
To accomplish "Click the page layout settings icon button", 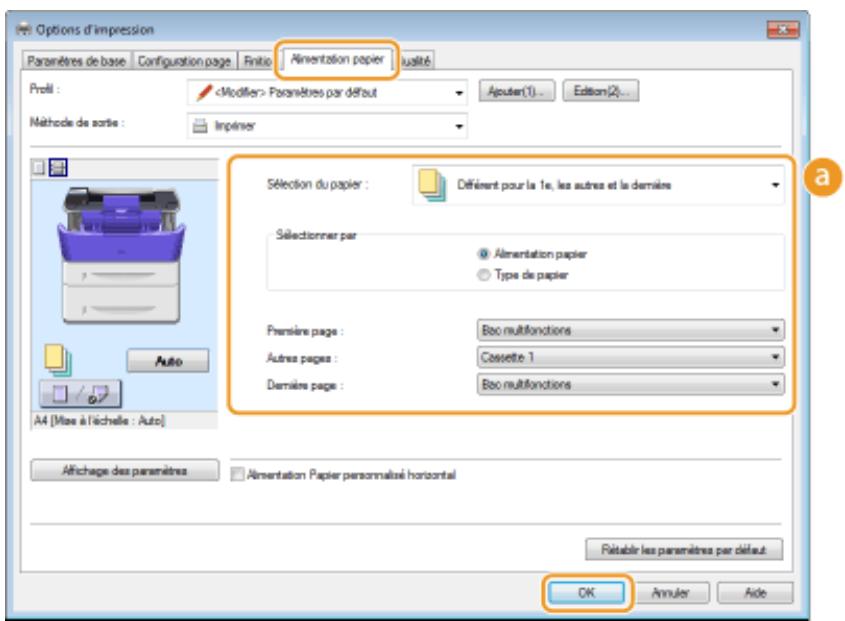I will [80, 394].
